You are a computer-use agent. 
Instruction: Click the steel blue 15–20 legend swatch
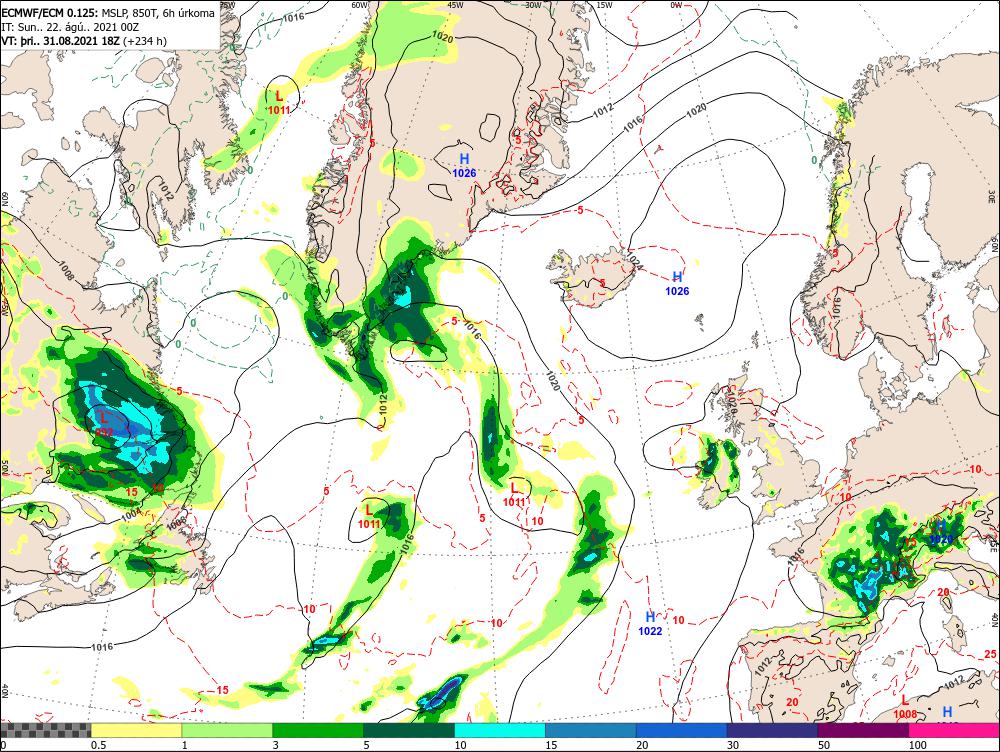click(x=591, y=730)
